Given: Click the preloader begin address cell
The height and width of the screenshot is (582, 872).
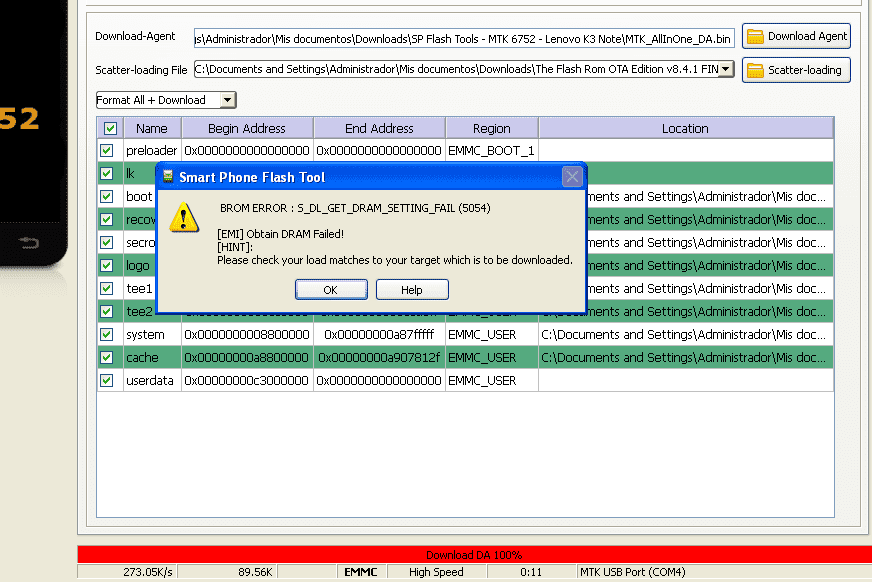Looking at the screenshot, I should click(247, 151).
